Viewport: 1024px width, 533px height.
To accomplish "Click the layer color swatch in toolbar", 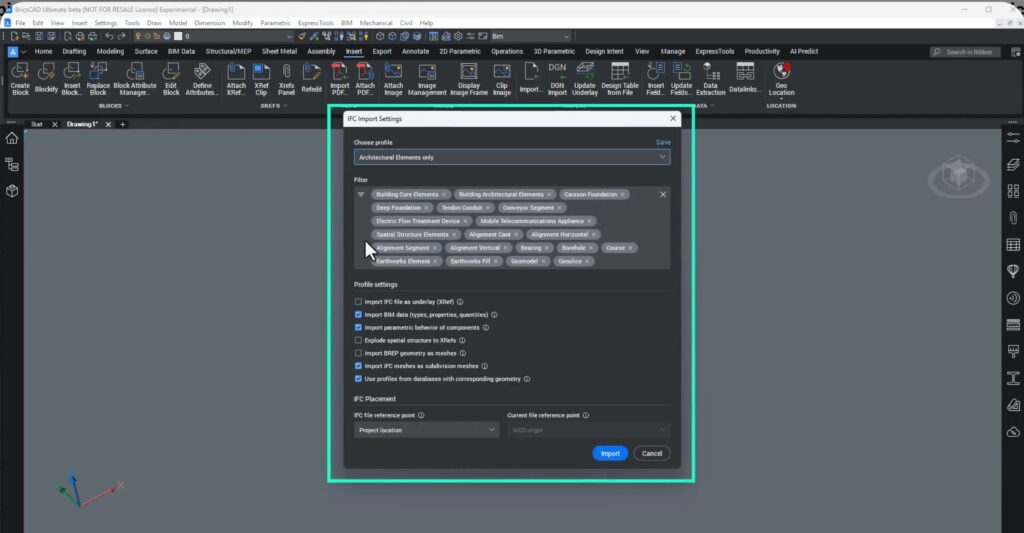I will [x=178, y=36].
